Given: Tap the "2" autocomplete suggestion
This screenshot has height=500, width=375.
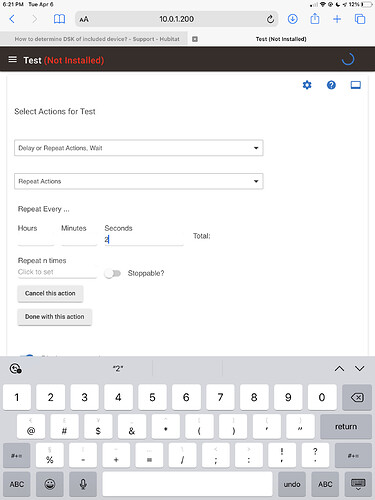Looking at the screenshot, I should click(118, 369).
